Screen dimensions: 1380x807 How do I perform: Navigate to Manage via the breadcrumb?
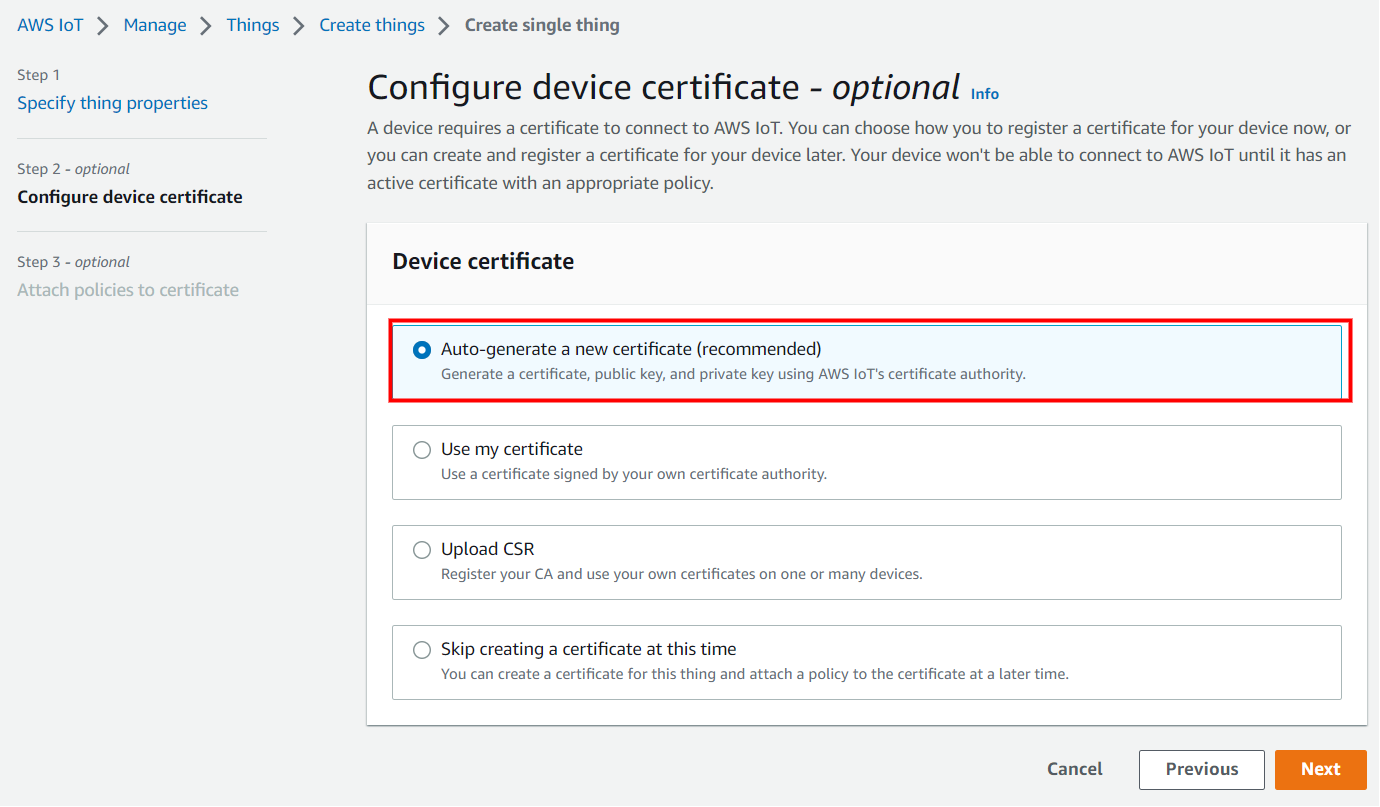pyautogui.click(x=154, y=24)
